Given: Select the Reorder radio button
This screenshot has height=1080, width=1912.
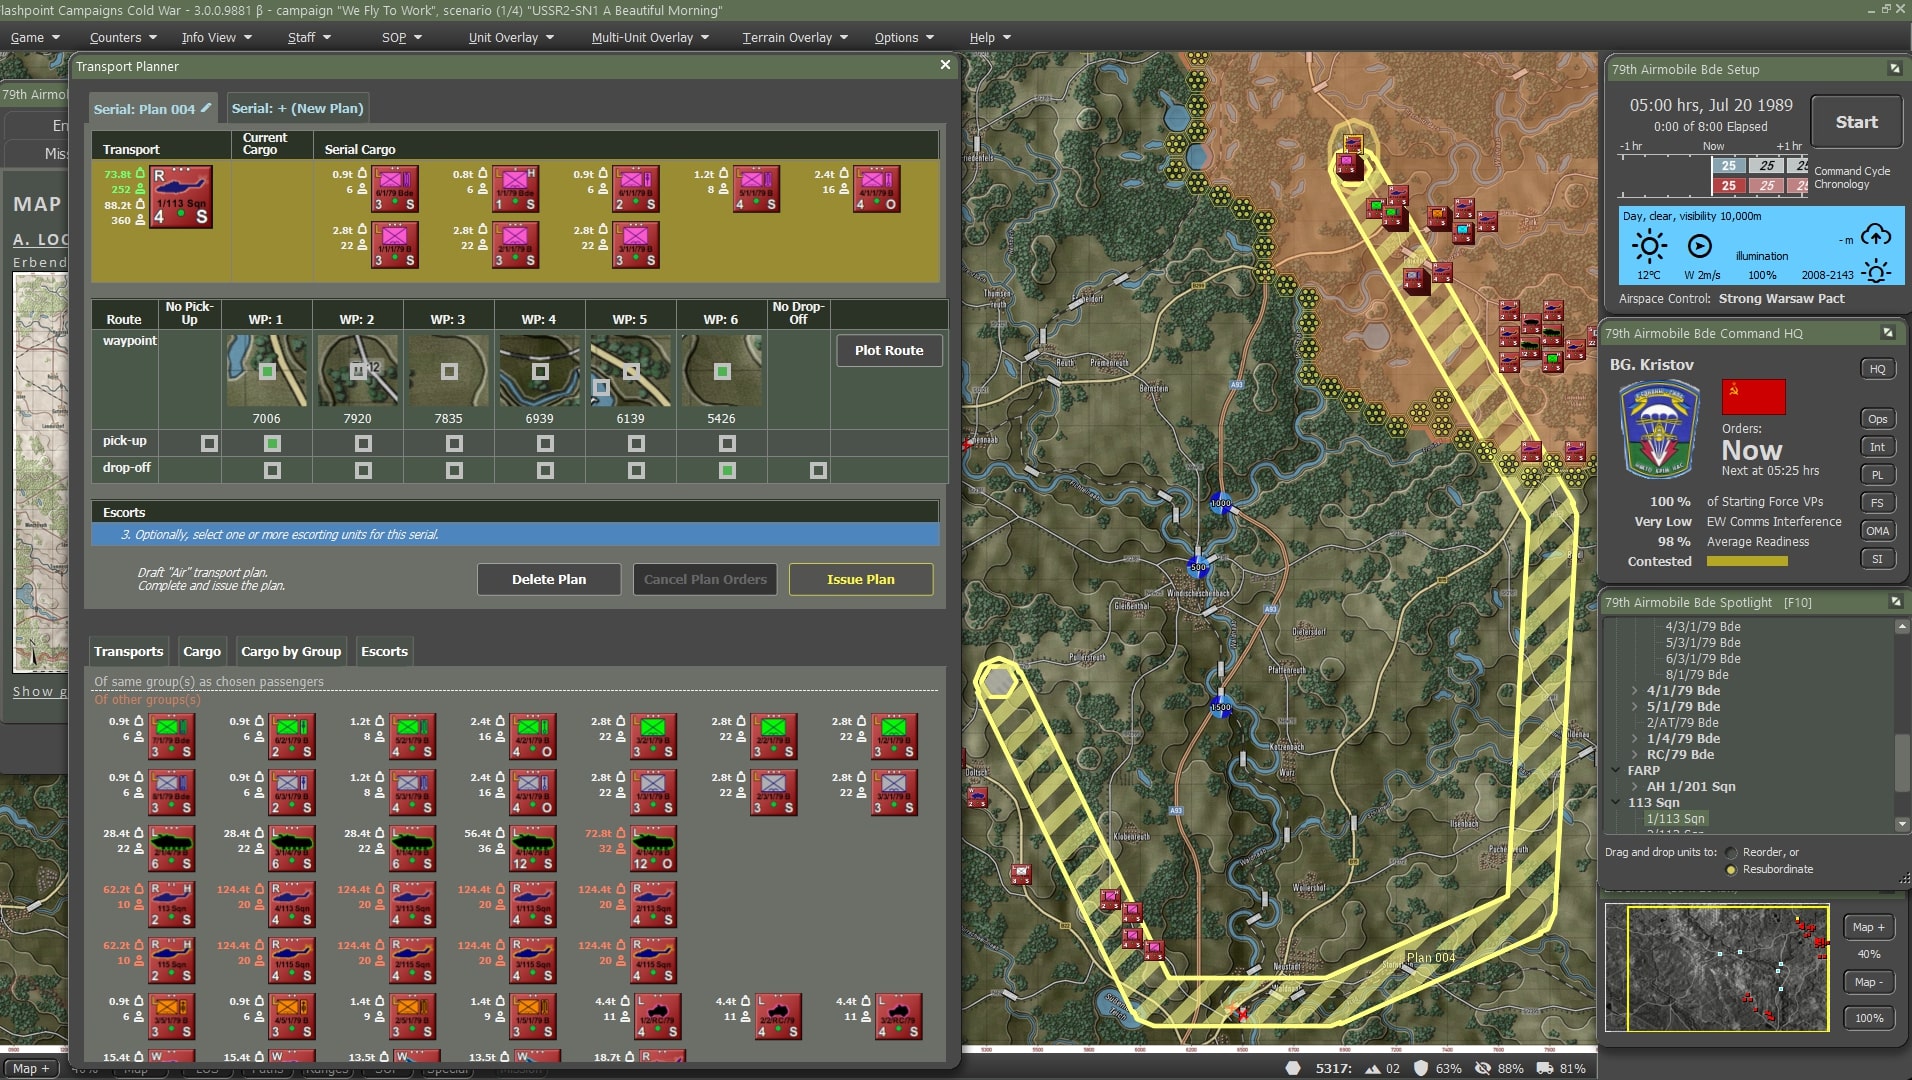Looking at the screenshot, I should pos(1731,853).
